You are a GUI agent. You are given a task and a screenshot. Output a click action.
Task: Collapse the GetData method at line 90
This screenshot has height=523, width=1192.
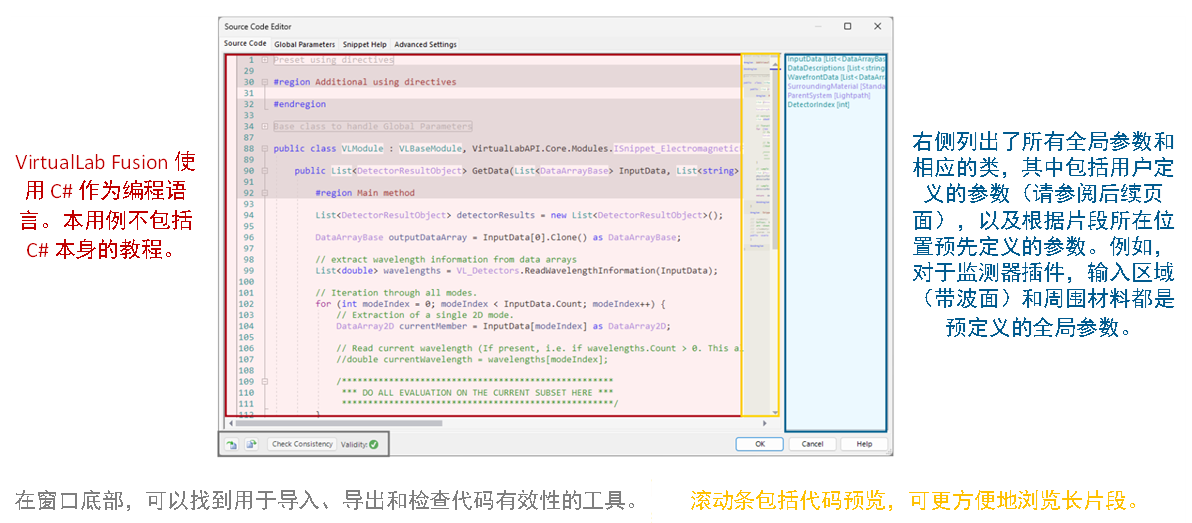[264, 171]
